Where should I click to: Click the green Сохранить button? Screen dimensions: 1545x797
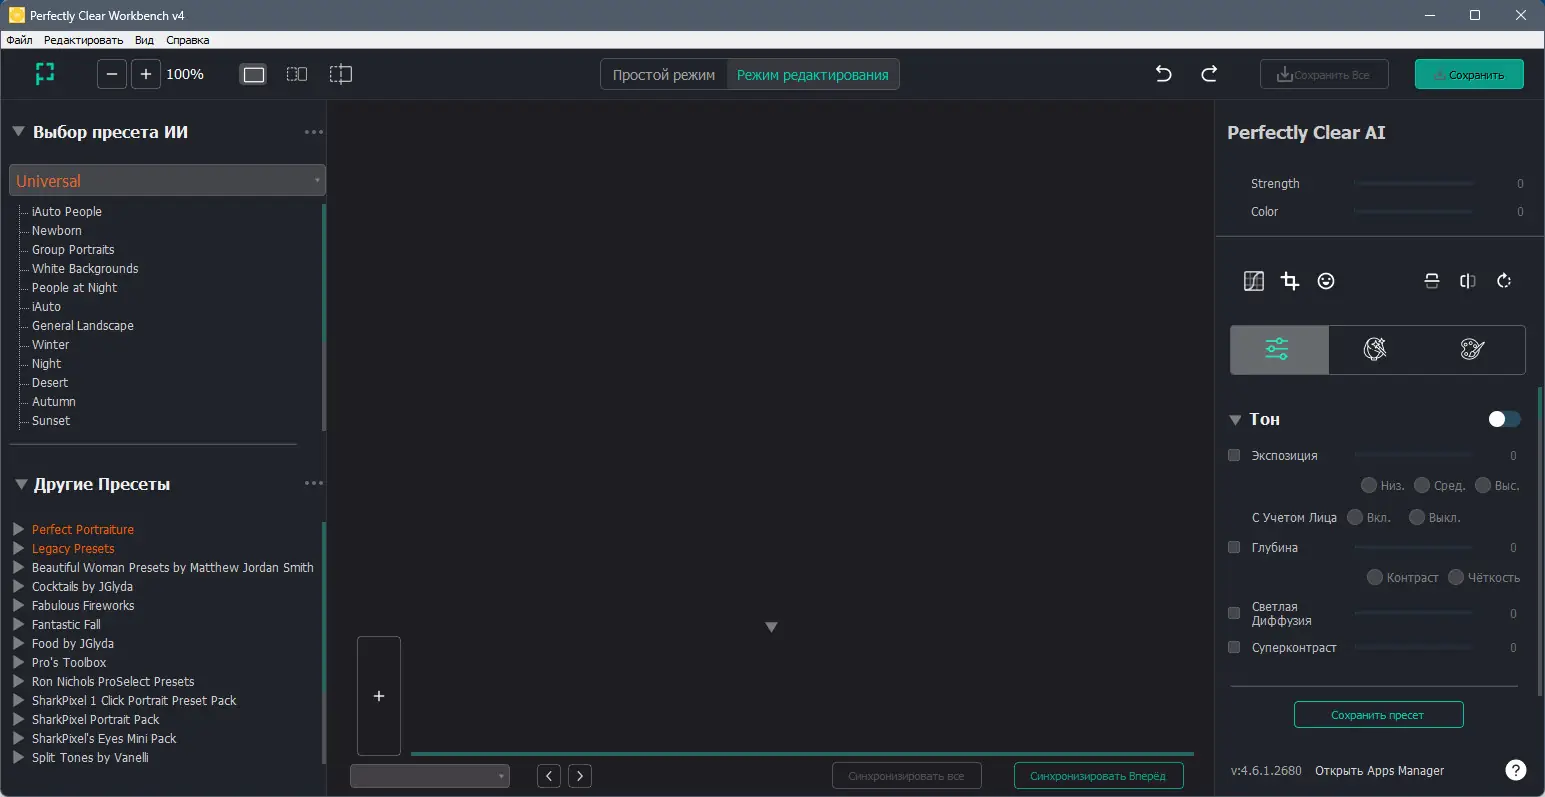(x=1469, y=75)
